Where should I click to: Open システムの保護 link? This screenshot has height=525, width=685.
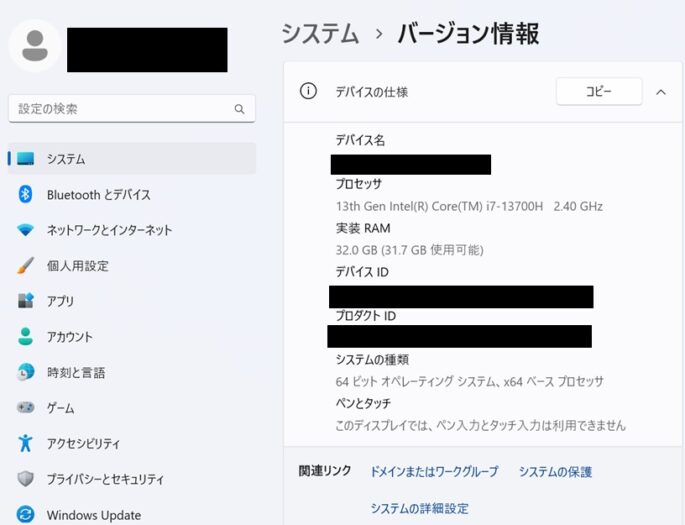click(555, 472)
